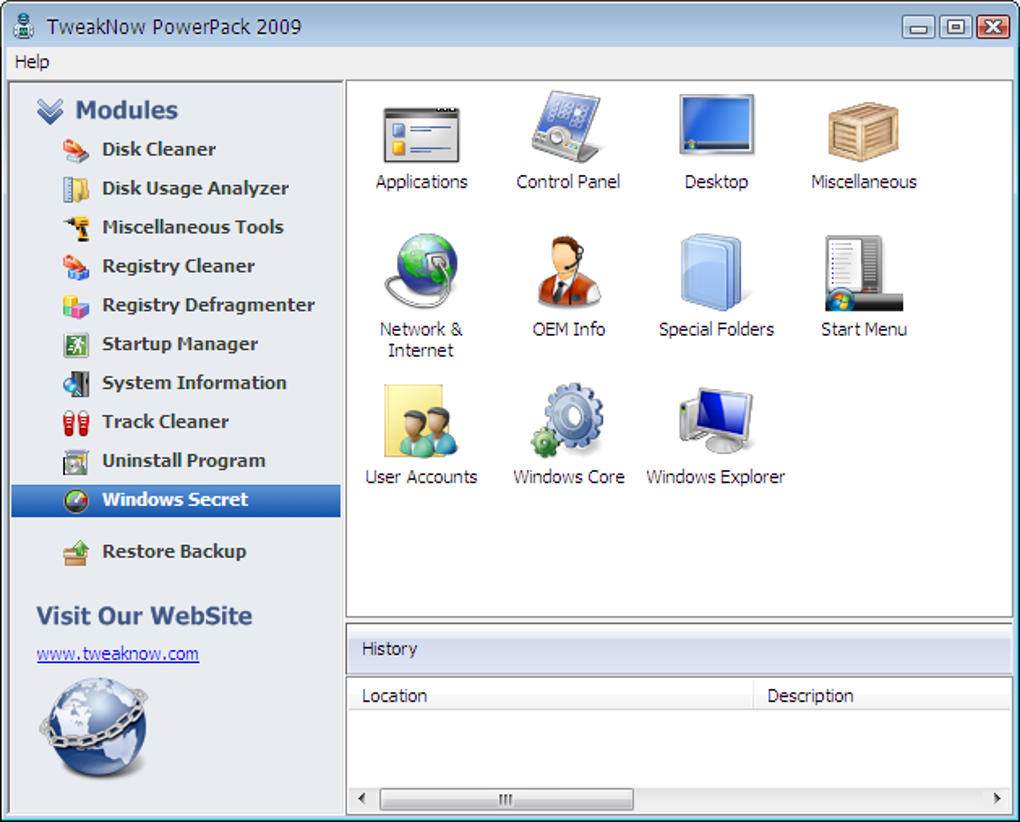Image resolution: width=1020 pixels, height=822 pixels.
Task: Open the Start Menu tweaks icon
Action: tap(863, 273)
